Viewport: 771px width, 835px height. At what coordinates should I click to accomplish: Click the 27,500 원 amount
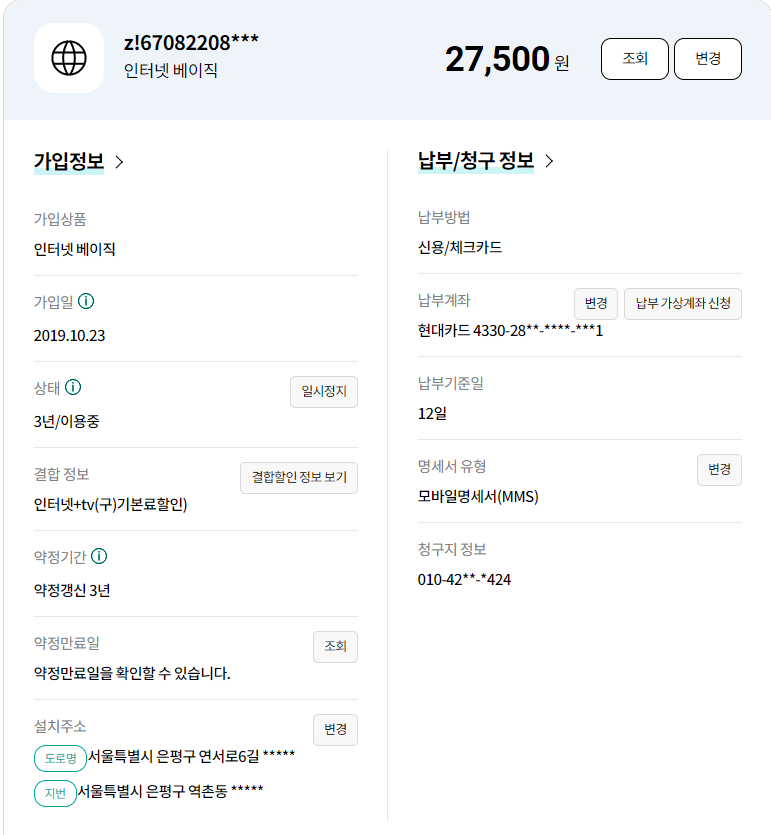[x=506, y=59]
